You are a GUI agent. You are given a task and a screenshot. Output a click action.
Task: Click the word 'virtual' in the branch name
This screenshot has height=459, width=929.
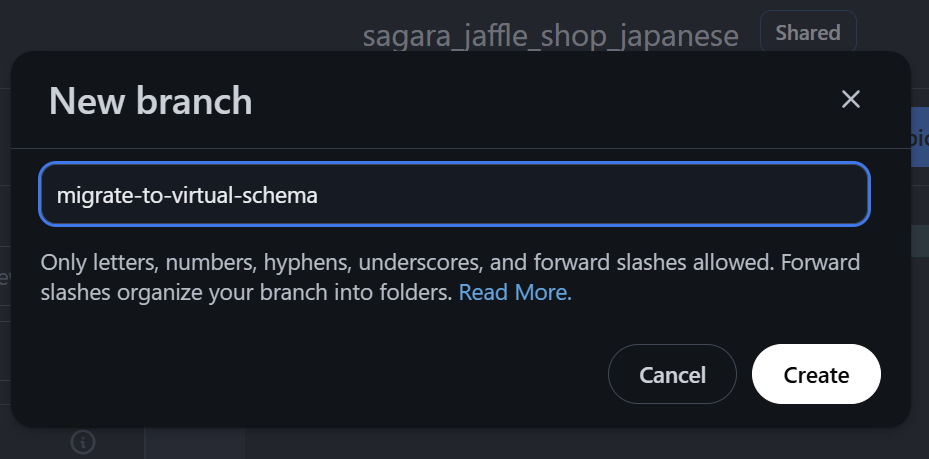[207, 195]
